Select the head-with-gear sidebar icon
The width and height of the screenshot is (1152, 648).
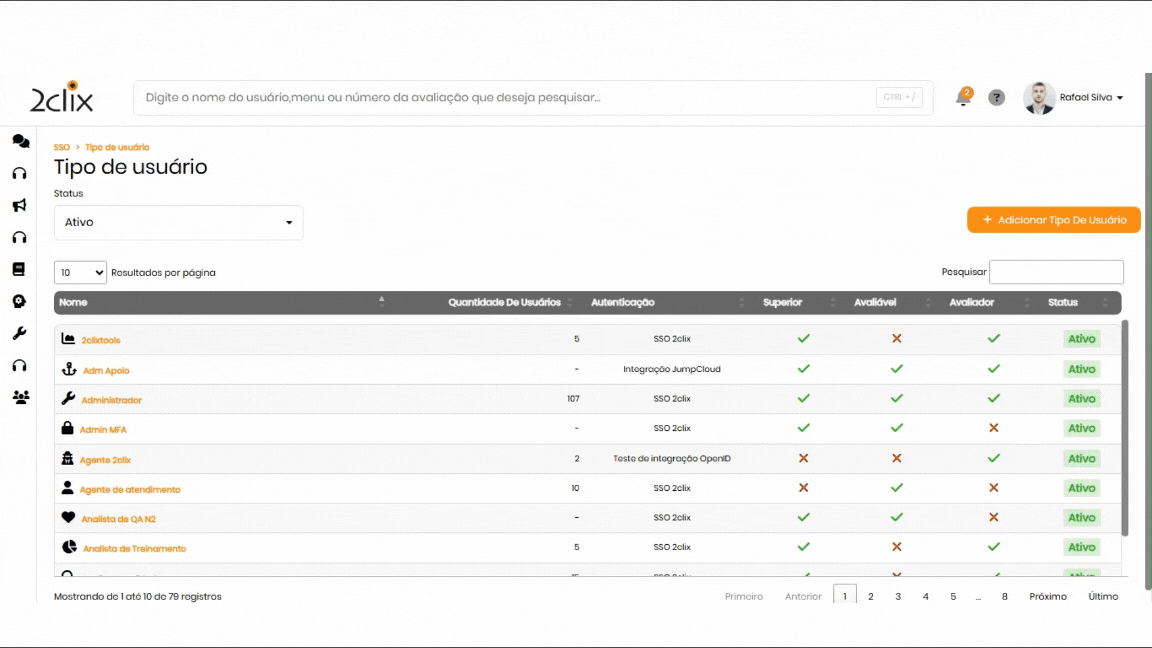(19, 301)
